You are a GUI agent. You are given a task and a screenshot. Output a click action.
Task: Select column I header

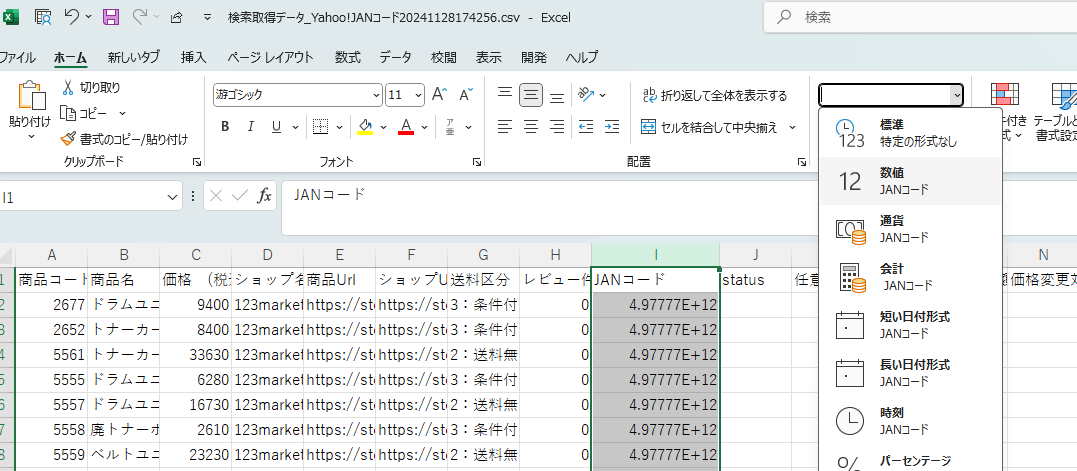(x=655, y=255)
